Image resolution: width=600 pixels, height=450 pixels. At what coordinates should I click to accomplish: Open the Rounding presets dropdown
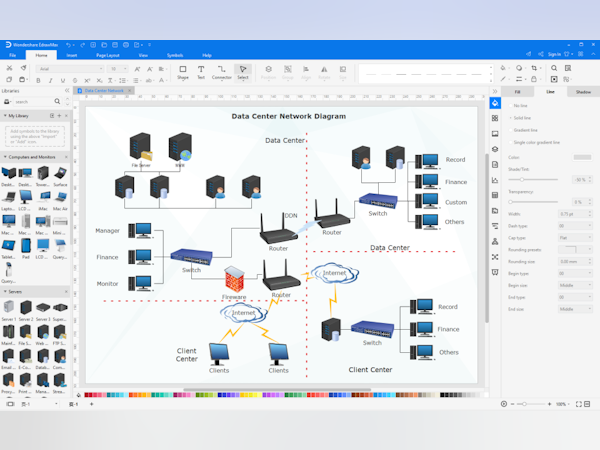(575, 249)
